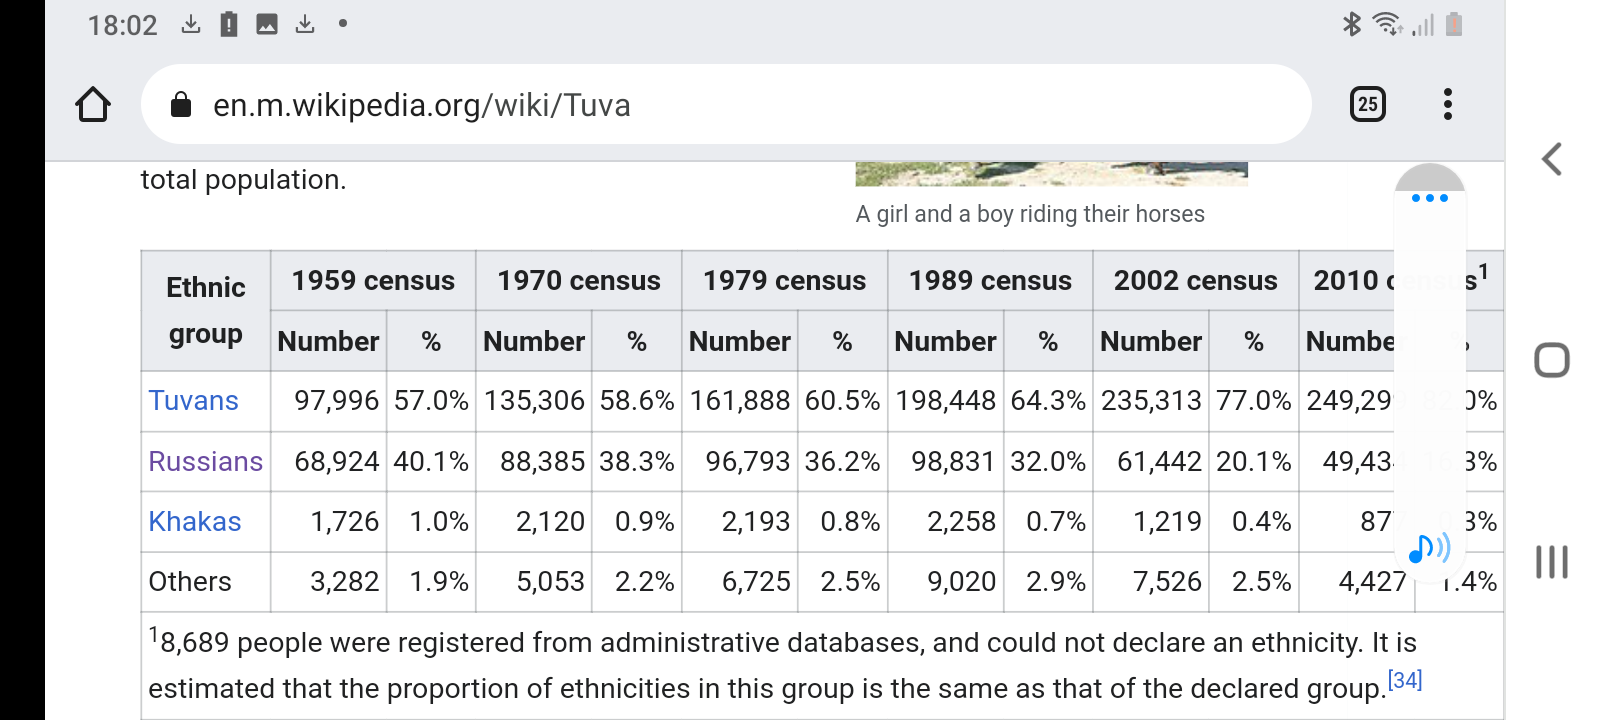Tap the blue music sound floating icon

[x=1428, y=548]
